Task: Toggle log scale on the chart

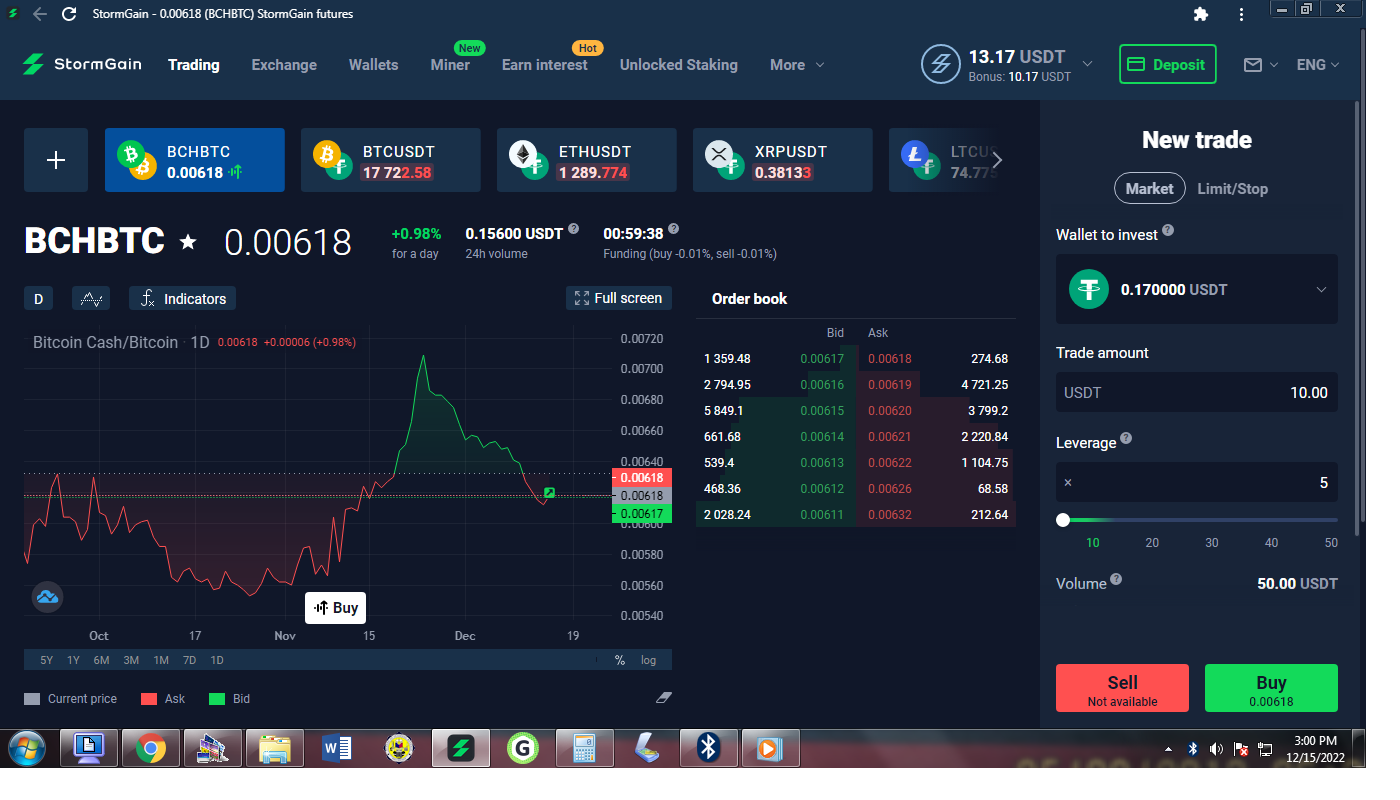Action: [x=649, y=660]
